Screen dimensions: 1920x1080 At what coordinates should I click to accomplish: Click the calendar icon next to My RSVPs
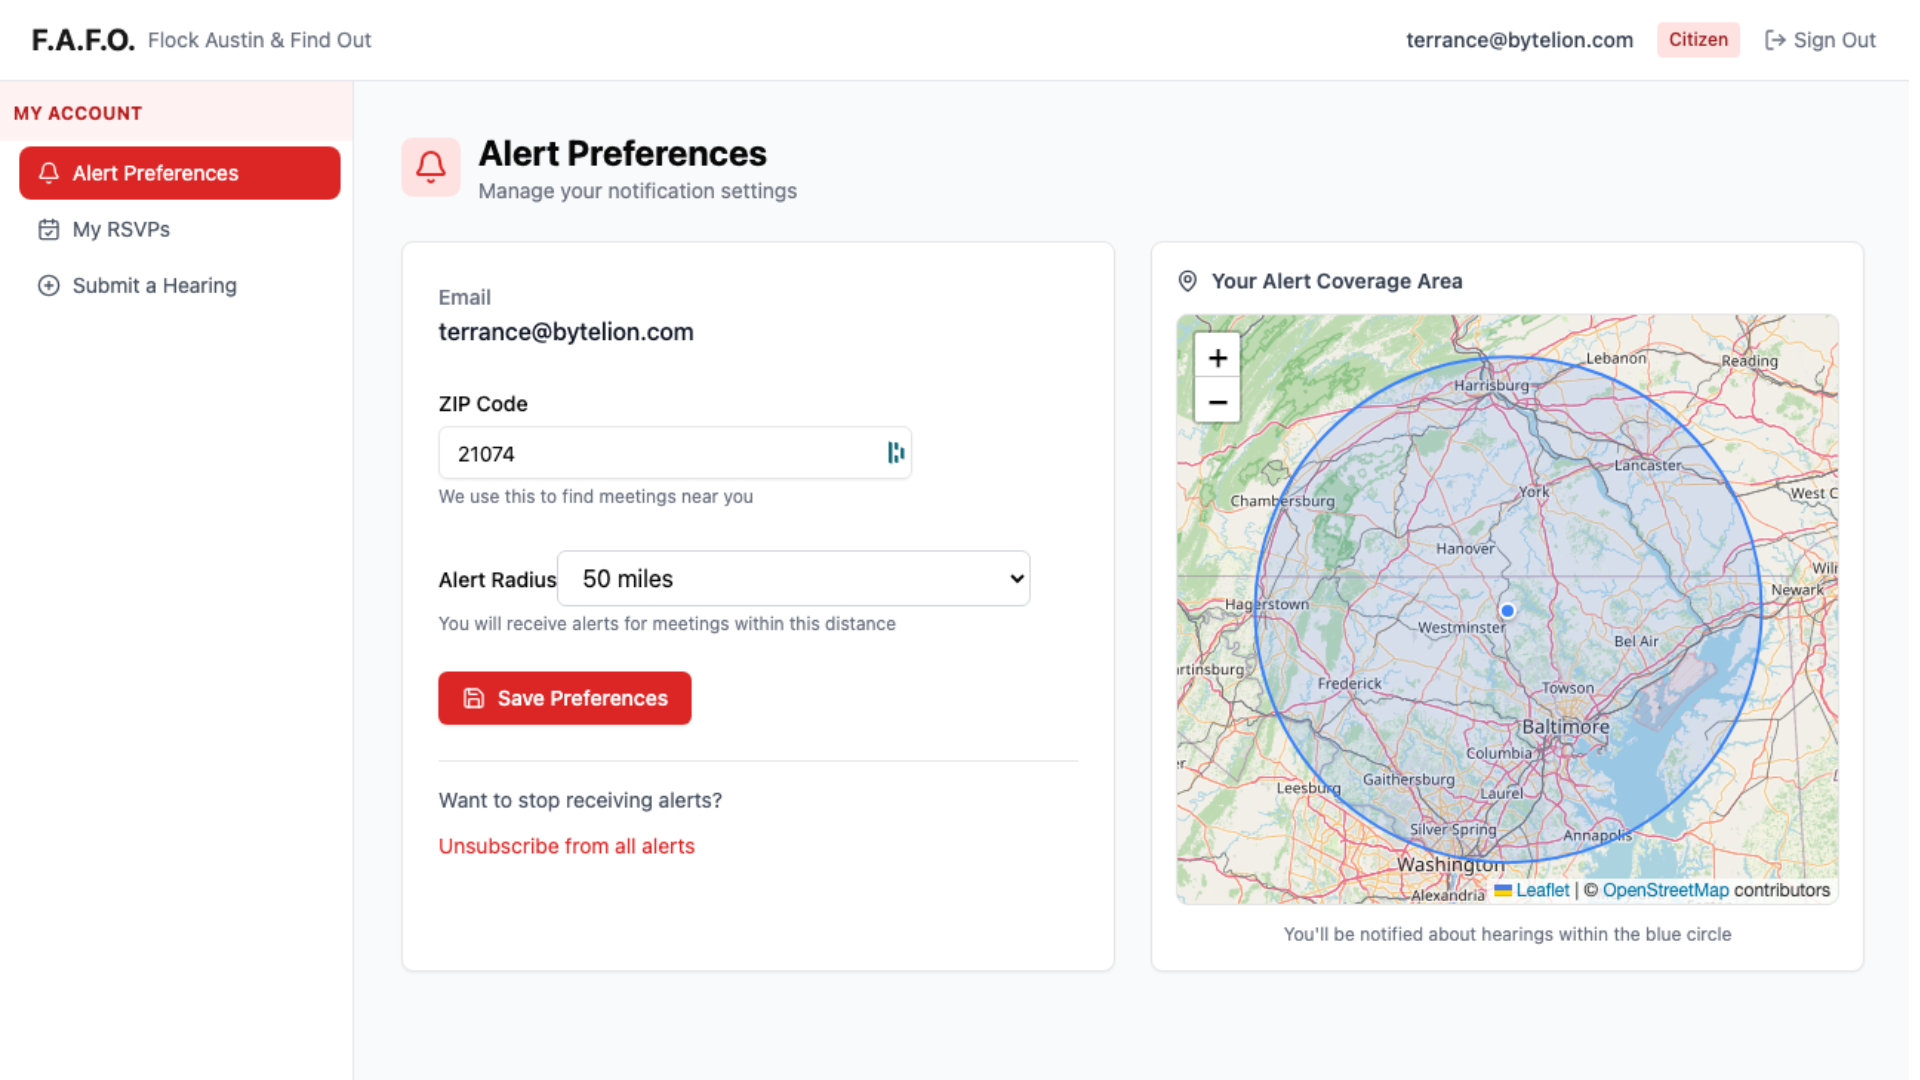point(48,230)
